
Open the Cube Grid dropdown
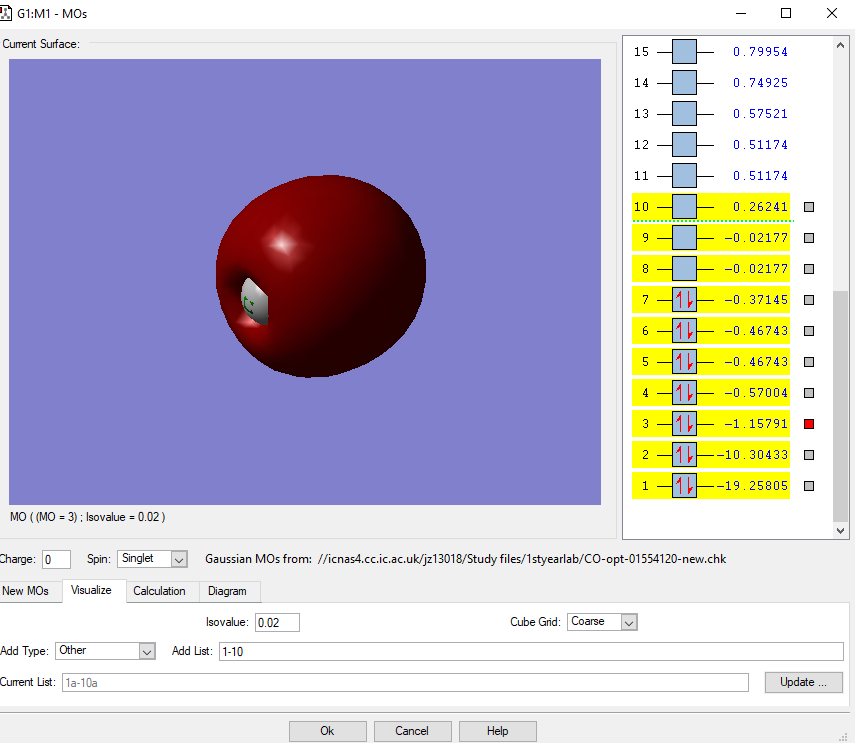pyautogui.click(x=602, y=622)
